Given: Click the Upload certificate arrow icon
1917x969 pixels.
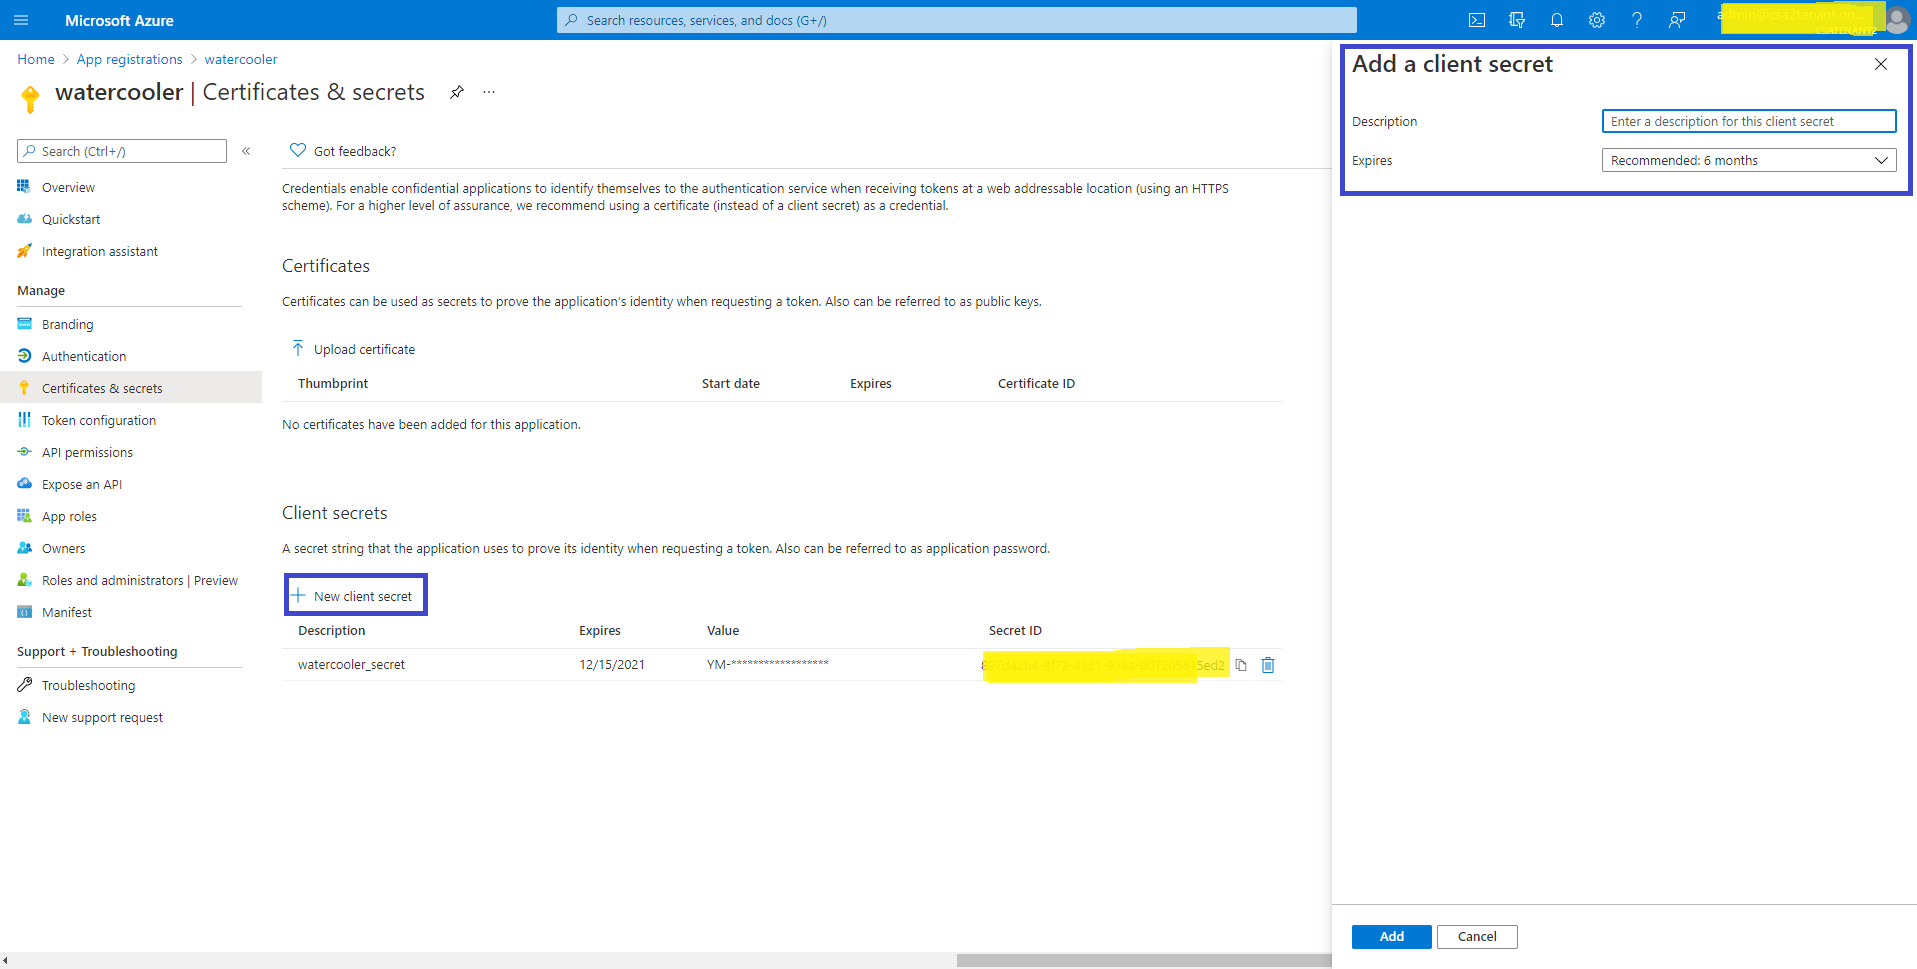Looking at the screenshot, I should [x=298, y=348].
